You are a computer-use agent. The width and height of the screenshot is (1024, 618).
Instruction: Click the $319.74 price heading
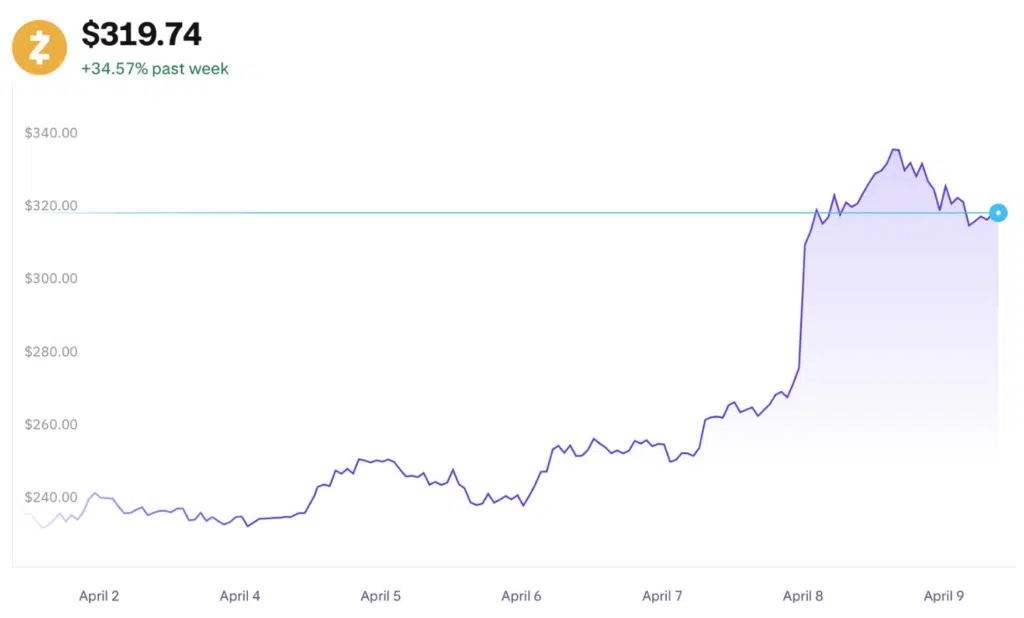(141, 35)
